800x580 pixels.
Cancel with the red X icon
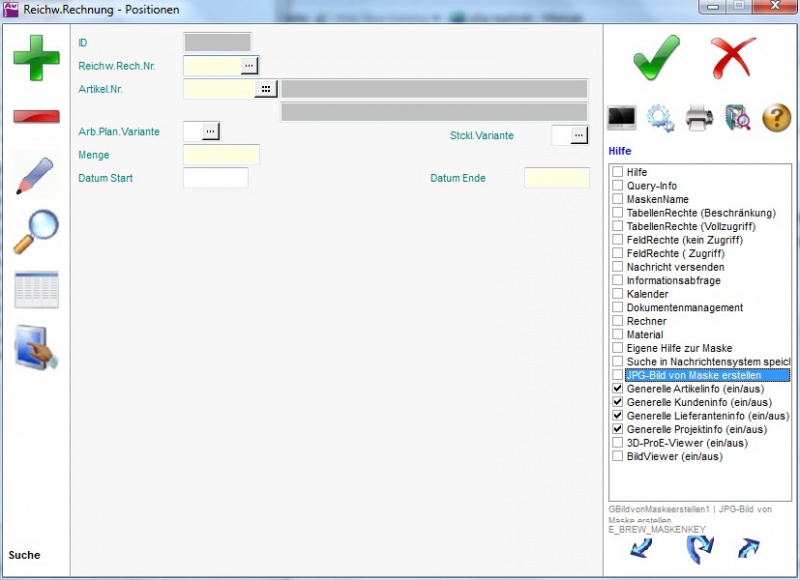(x=733, y=56)
